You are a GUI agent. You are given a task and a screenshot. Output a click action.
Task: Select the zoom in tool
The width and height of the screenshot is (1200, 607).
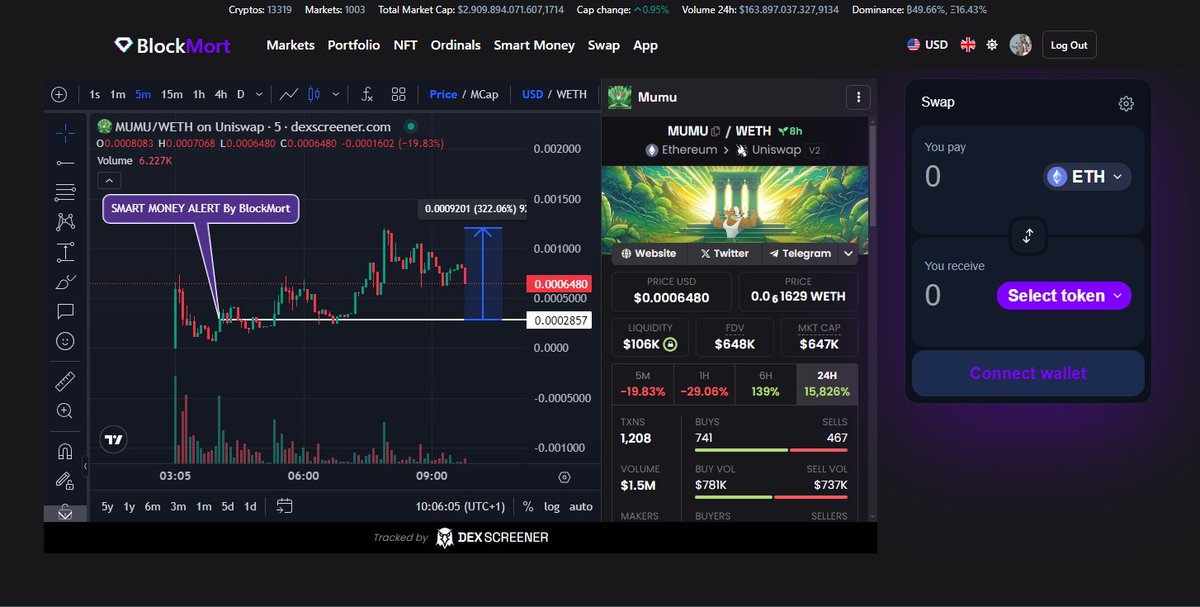65,410
